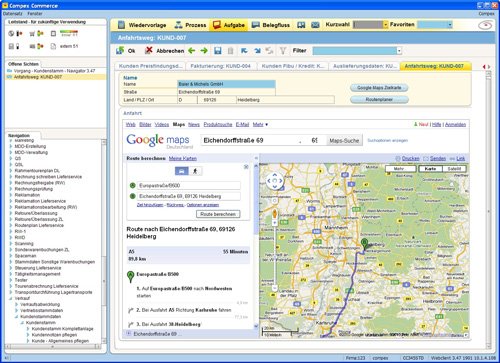Select Vorgang - Kundenstamm - Navigator in Offene Sichten

[55, 71]
